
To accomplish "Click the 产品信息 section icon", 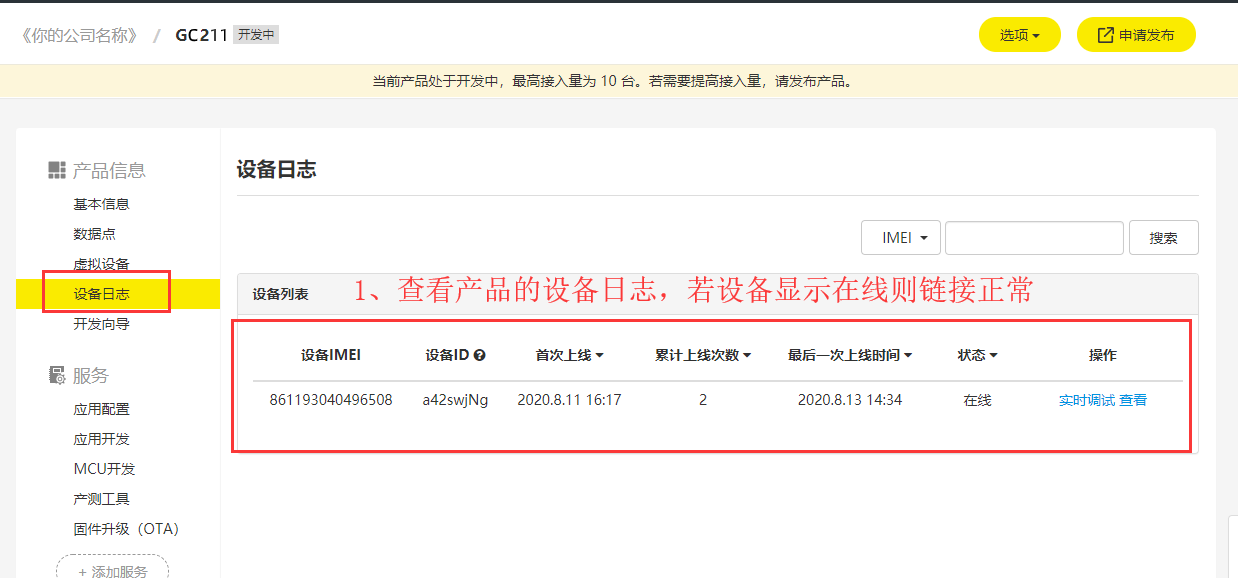I will coord(57,170).
